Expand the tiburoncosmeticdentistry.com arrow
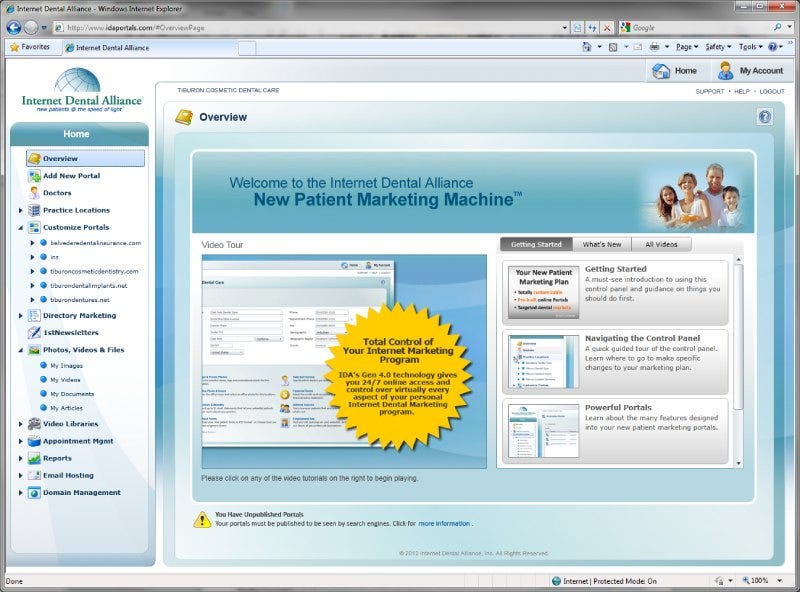 click(32, 272)
